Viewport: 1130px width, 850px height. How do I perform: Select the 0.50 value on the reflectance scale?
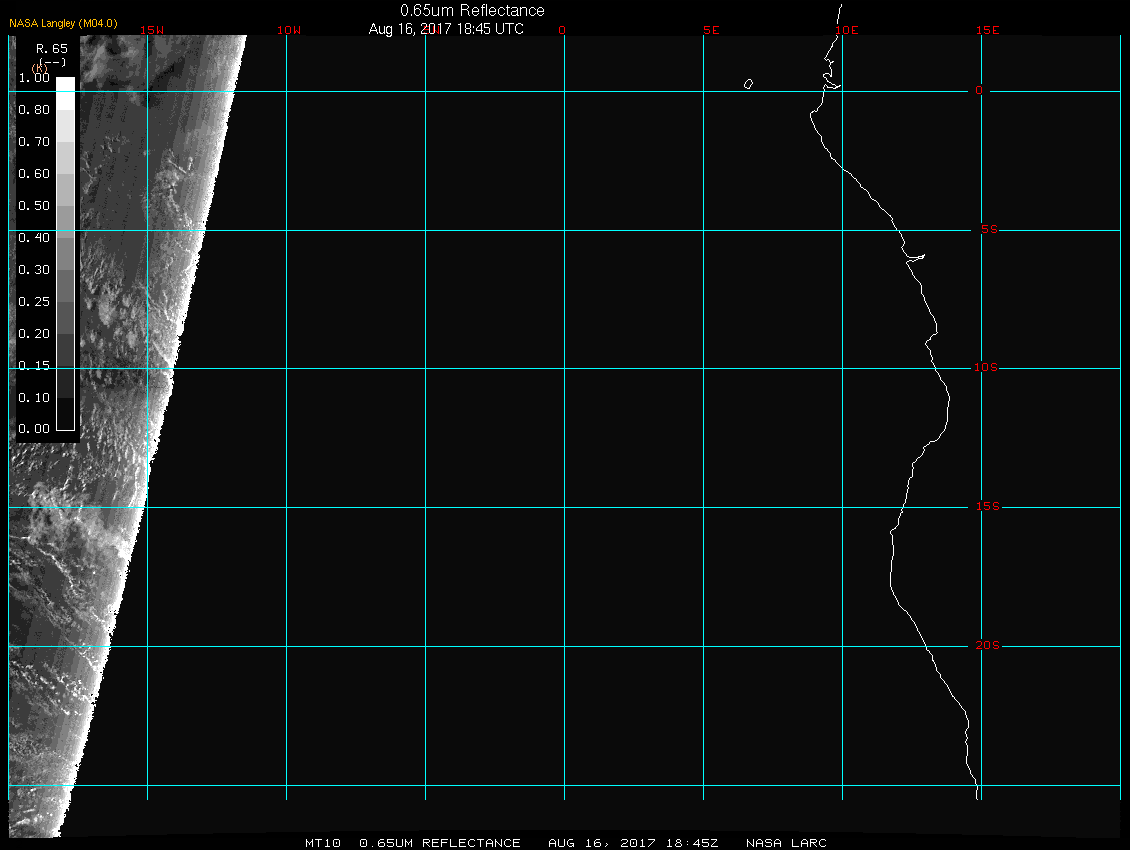(34, 206)
